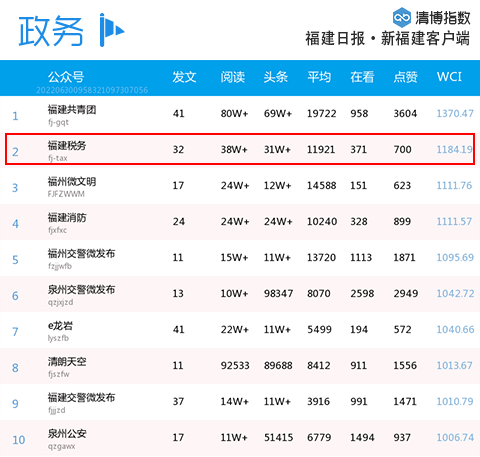Click the lyszfb account ID
The image size is (480, 457).
58,338
